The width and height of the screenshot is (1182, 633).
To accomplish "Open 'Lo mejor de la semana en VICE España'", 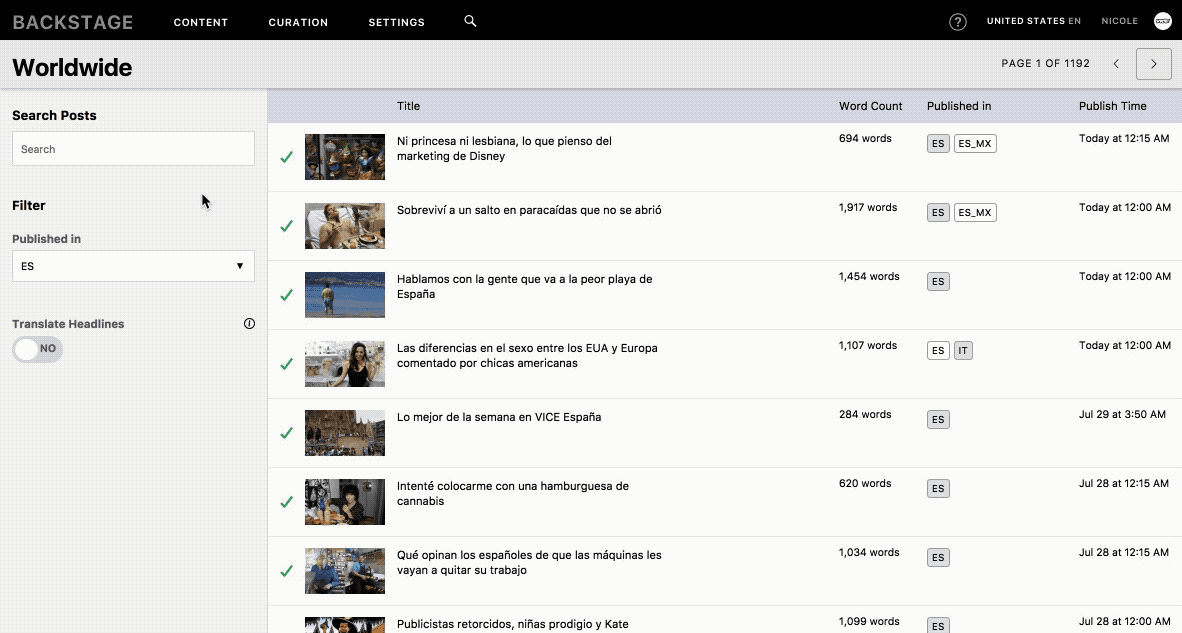I will click(x=499, y=417).
